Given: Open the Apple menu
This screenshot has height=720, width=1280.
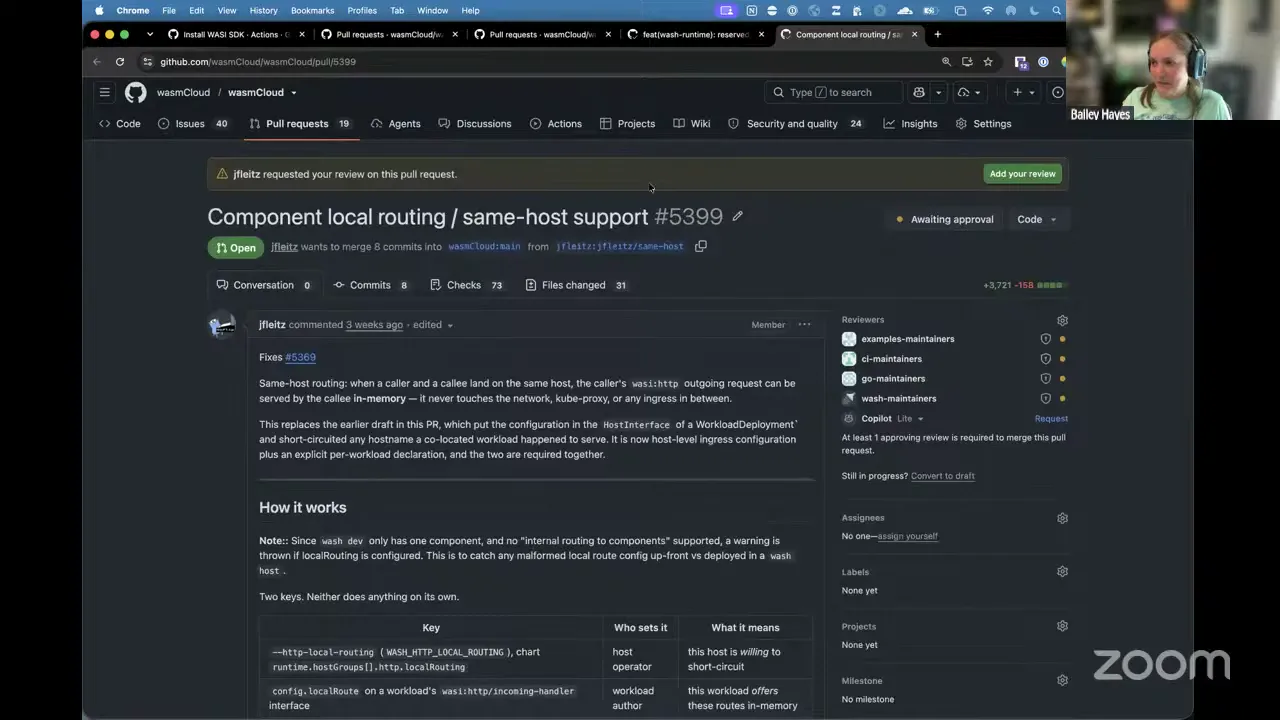Looking at the screenshot, I should click(99, 11).
